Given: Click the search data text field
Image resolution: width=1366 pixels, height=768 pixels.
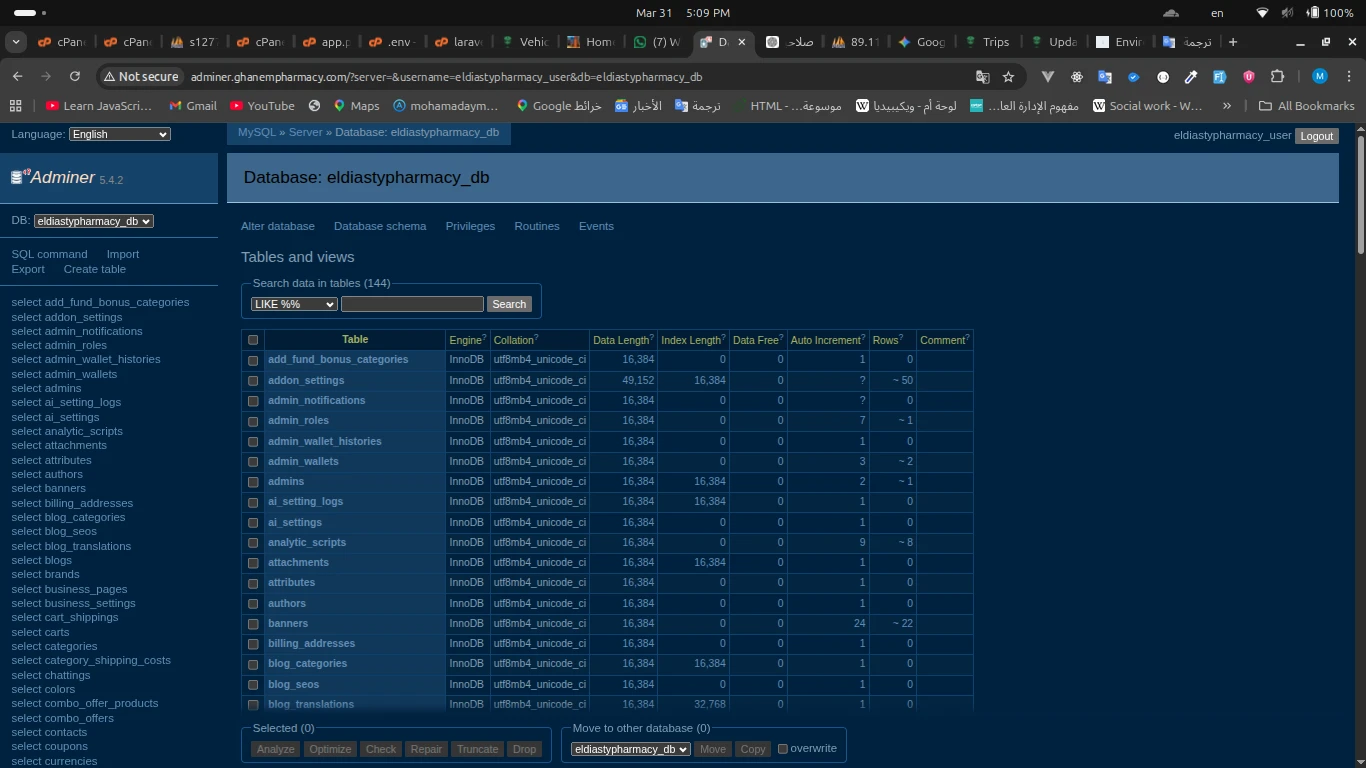Looking at the screenshot, I should (x=412, y=304).
